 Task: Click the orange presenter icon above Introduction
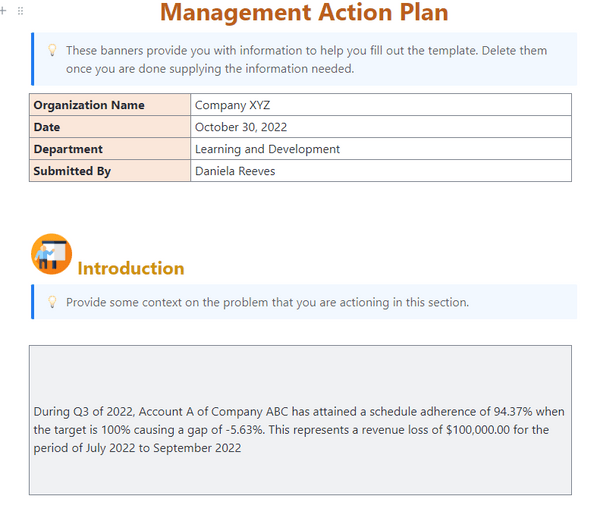tap(51, 254)
